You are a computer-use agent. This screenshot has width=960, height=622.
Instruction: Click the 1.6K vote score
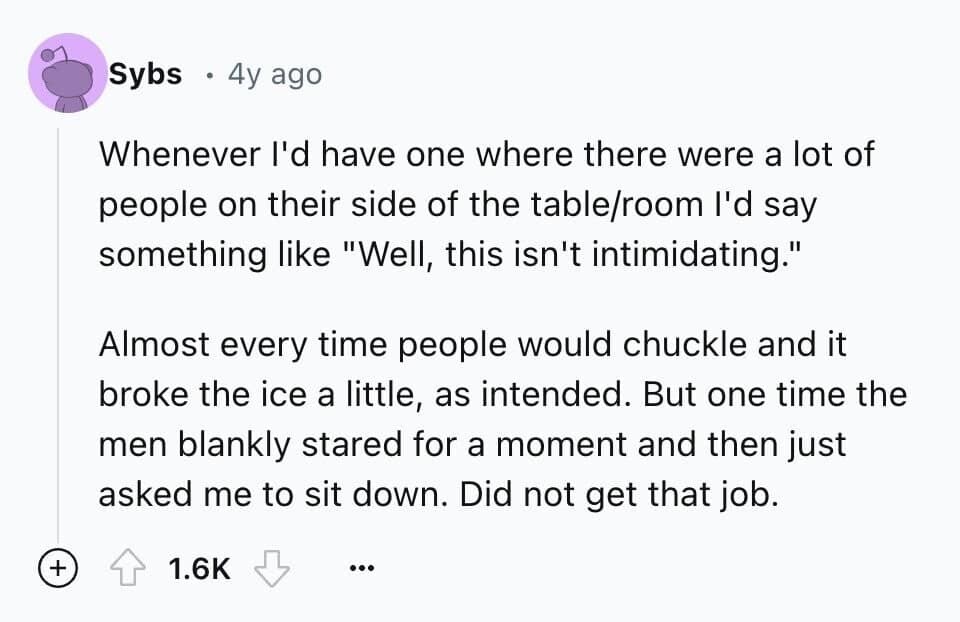[200, 570]
